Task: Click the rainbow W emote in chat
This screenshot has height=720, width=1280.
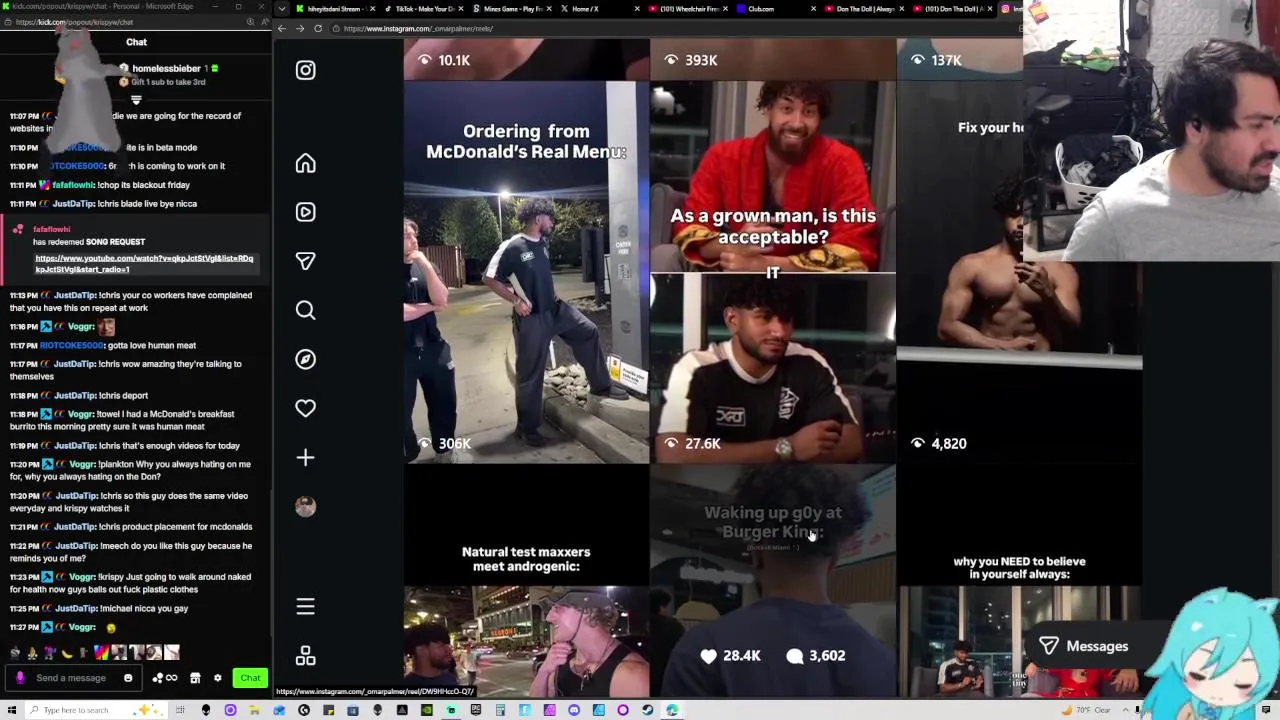Action: (x=101, y=653)
